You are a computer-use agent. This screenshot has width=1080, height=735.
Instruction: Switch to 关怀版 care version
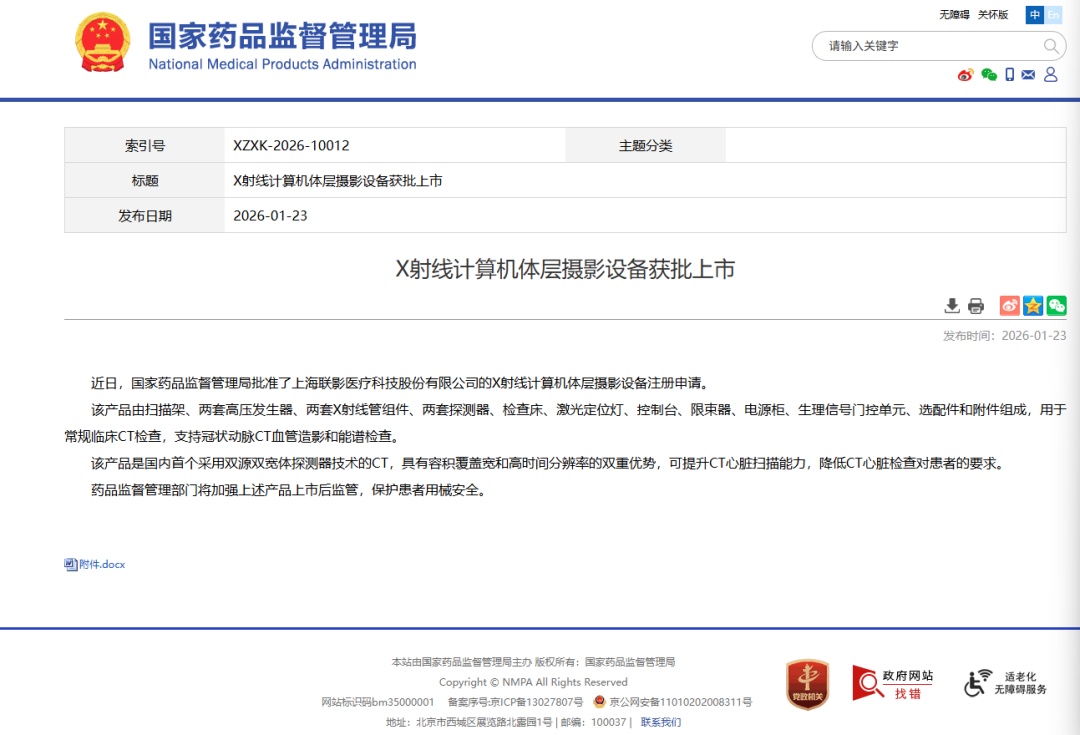(x=993, y=15)
